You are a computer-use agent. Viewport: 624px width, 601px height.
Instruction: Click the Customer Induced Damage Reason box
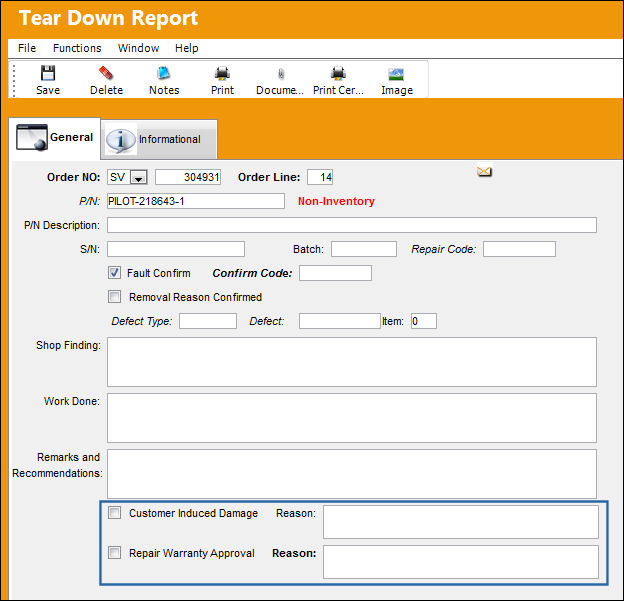461,522
